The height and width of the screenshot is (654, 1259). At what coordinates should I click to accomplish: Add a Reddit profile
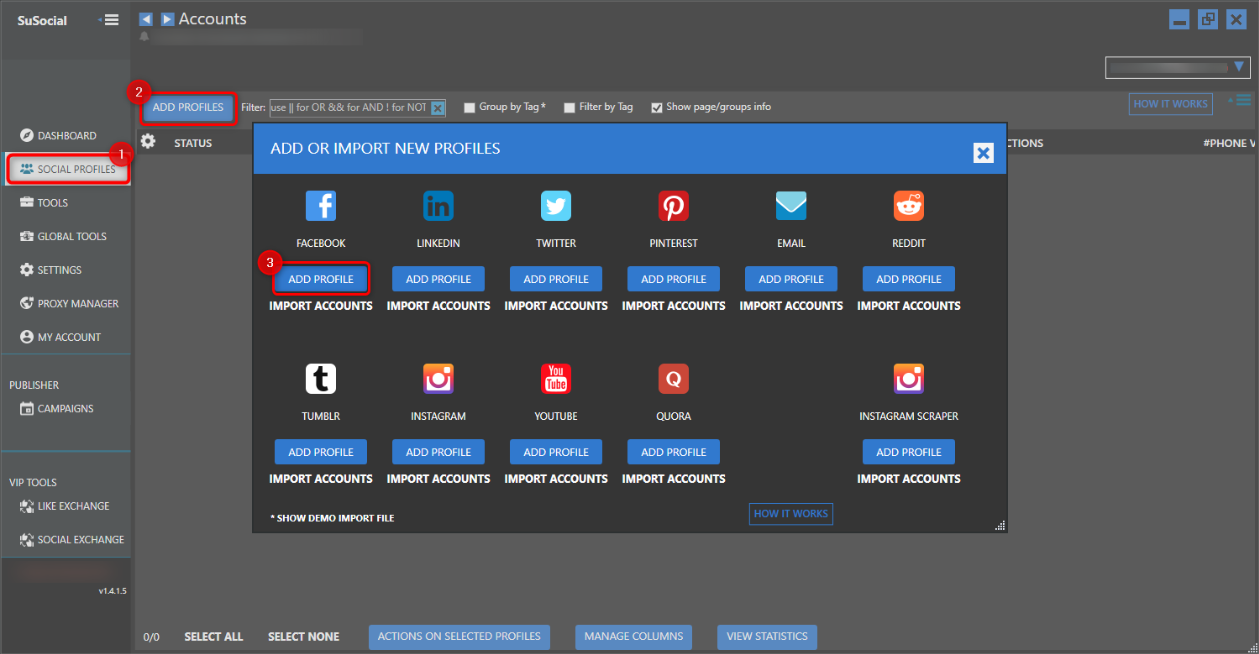click(x=909, y=279)
